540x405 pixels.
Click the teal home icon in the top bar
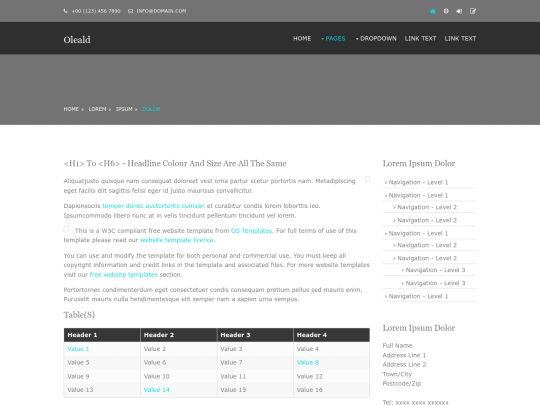(433, 11)
